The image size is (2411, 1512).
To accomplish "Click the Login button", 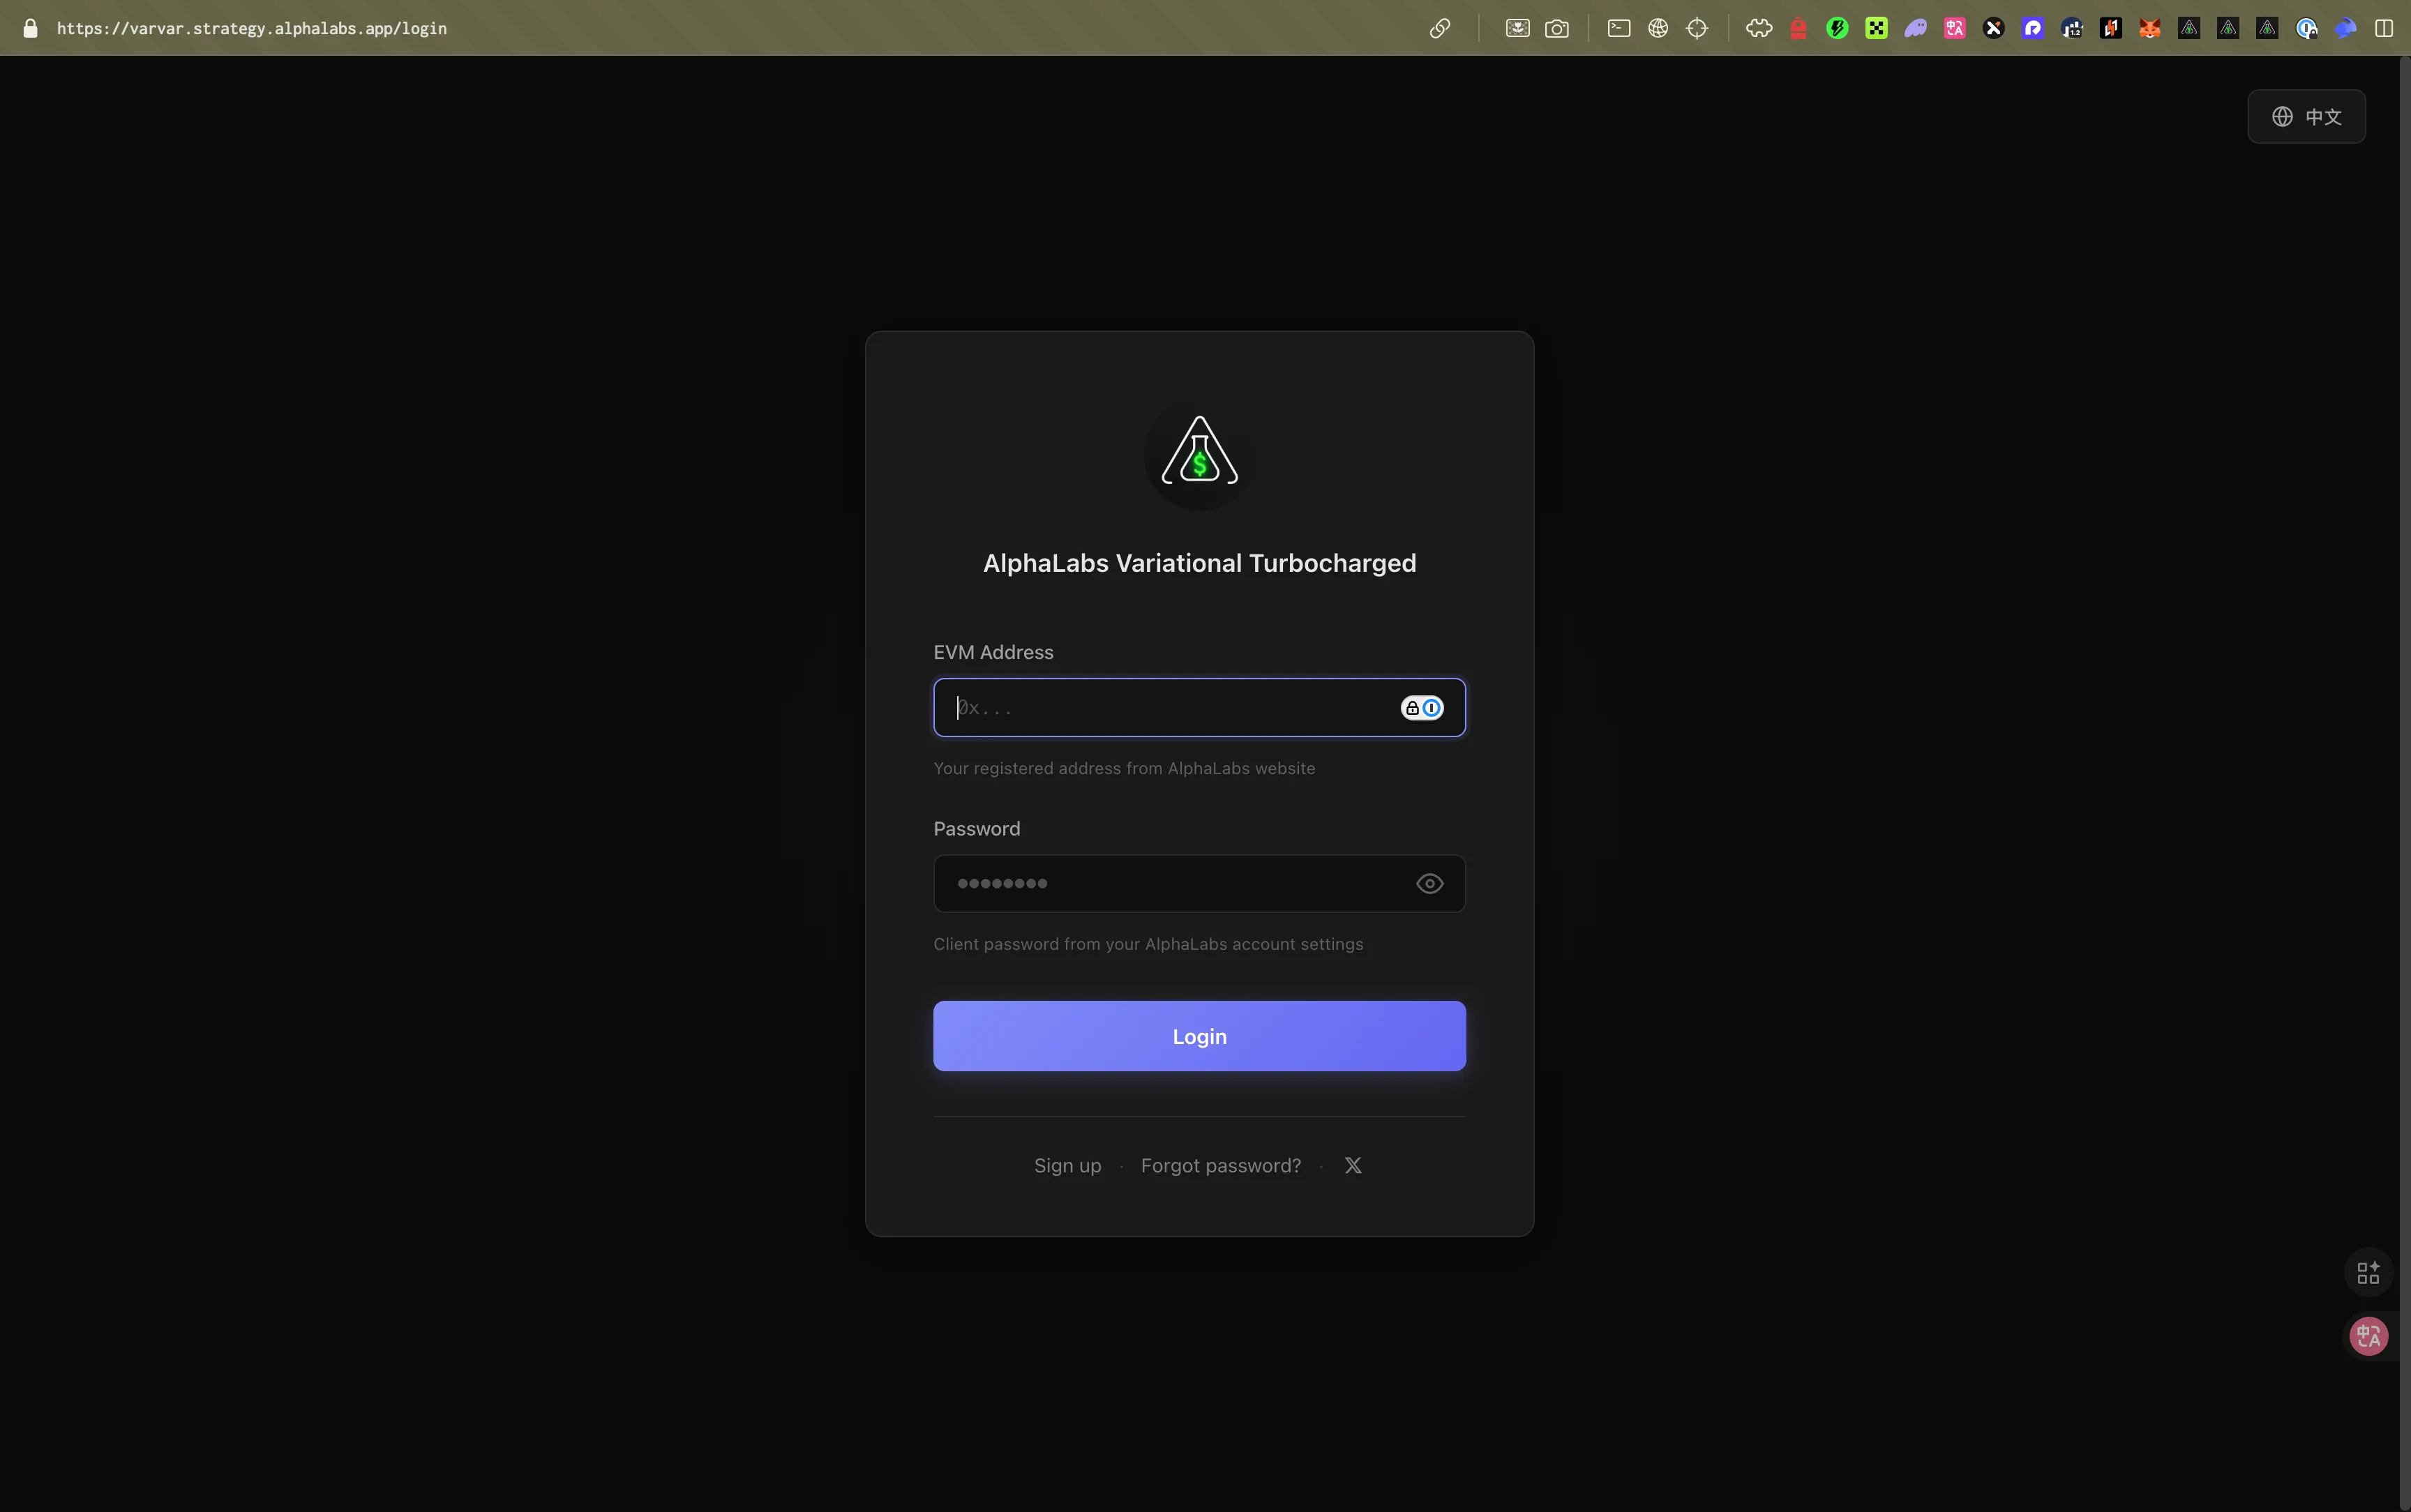I will point(1199,1036).
